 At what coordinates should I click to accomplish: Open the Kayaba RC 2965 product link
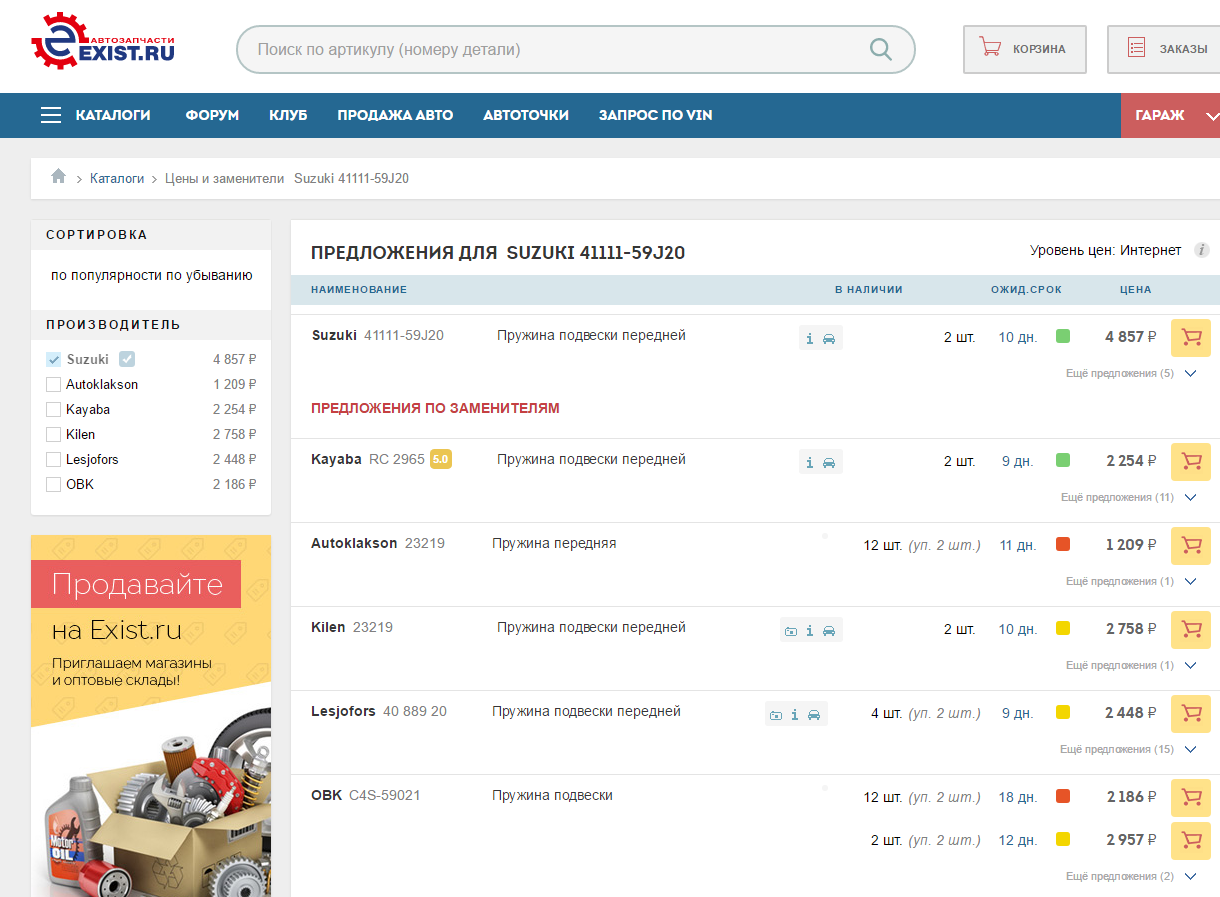point(368,460)
